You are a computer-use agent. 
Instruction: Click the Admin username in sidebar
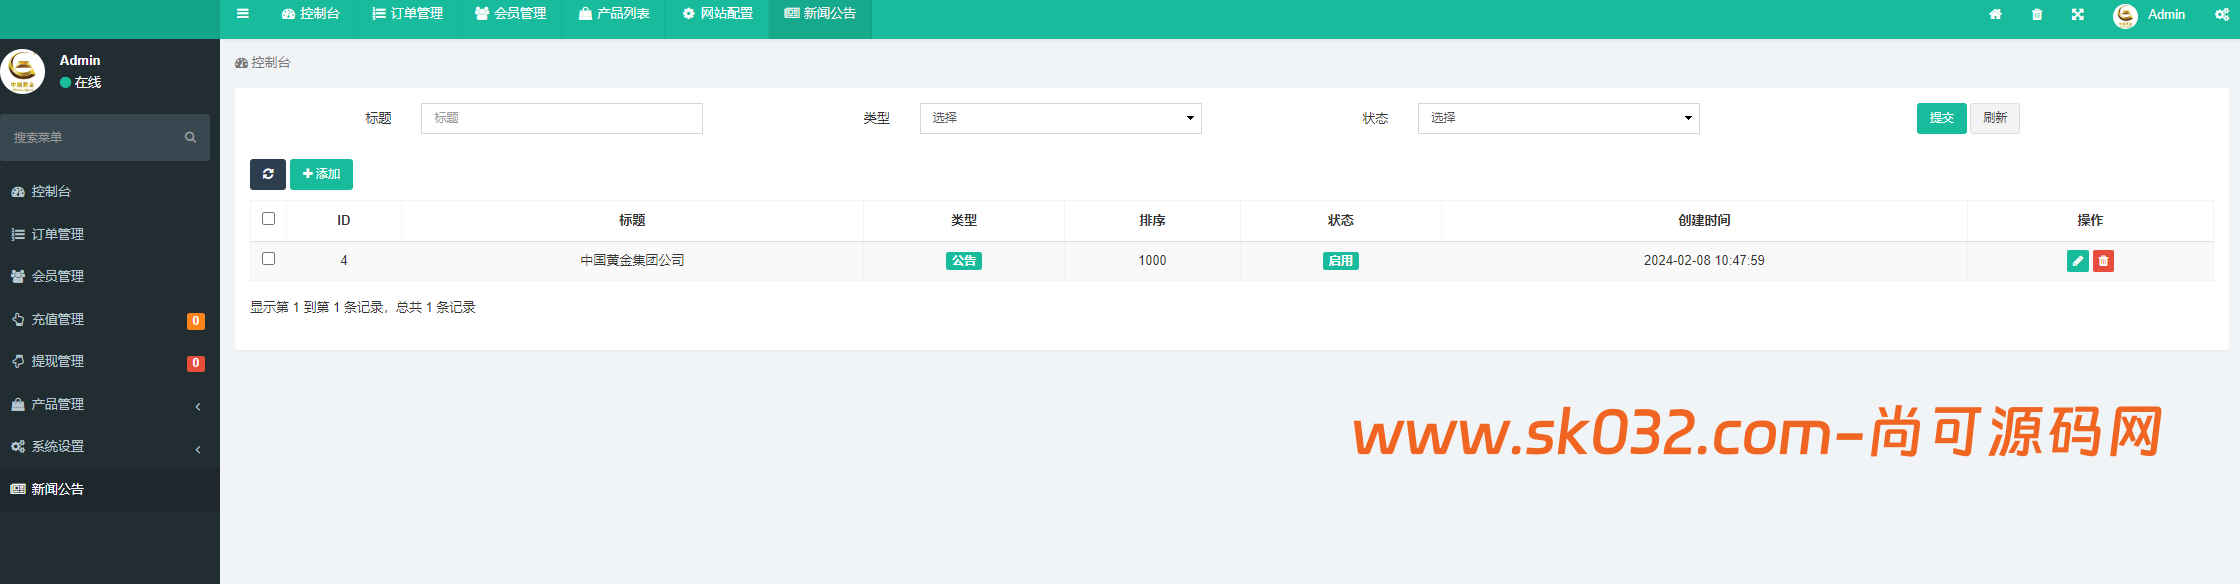(80, 60)
